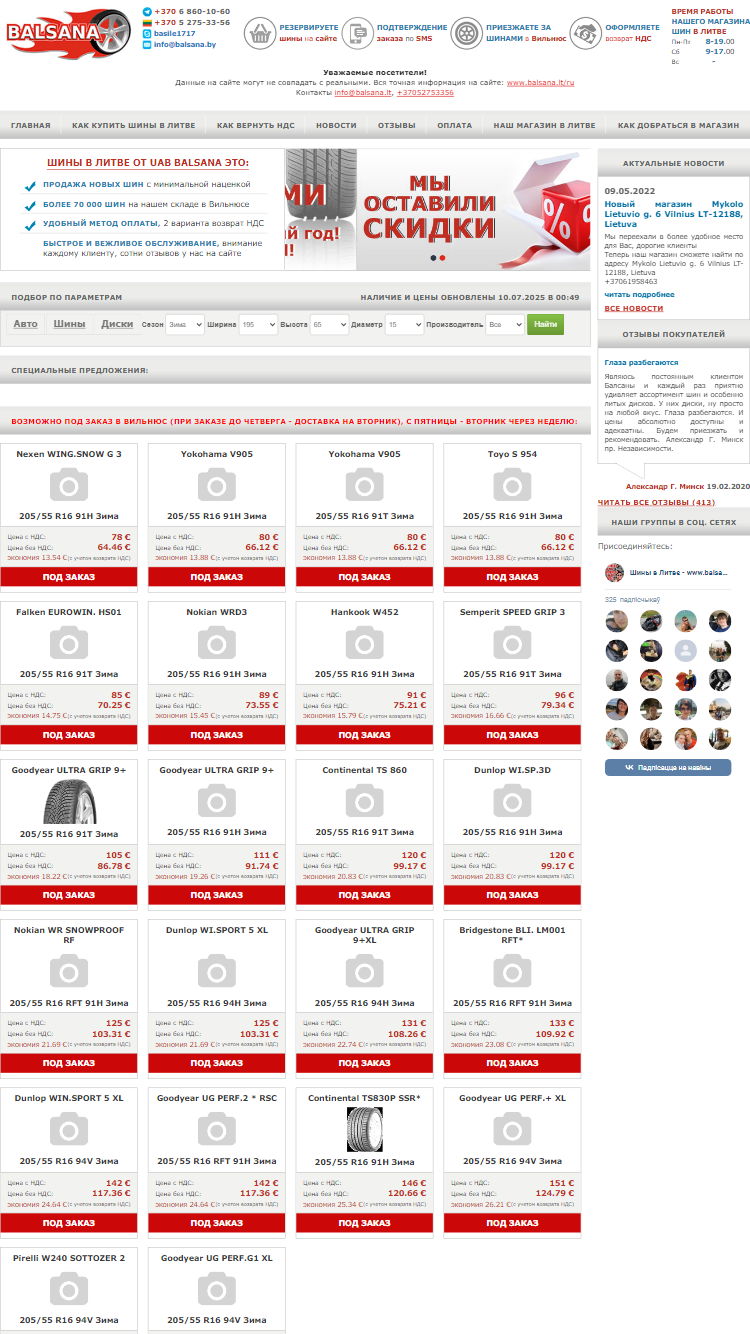Open the tire photo of Continental TS830P SSR*

pyautogui.click(x=365, y=1130)
